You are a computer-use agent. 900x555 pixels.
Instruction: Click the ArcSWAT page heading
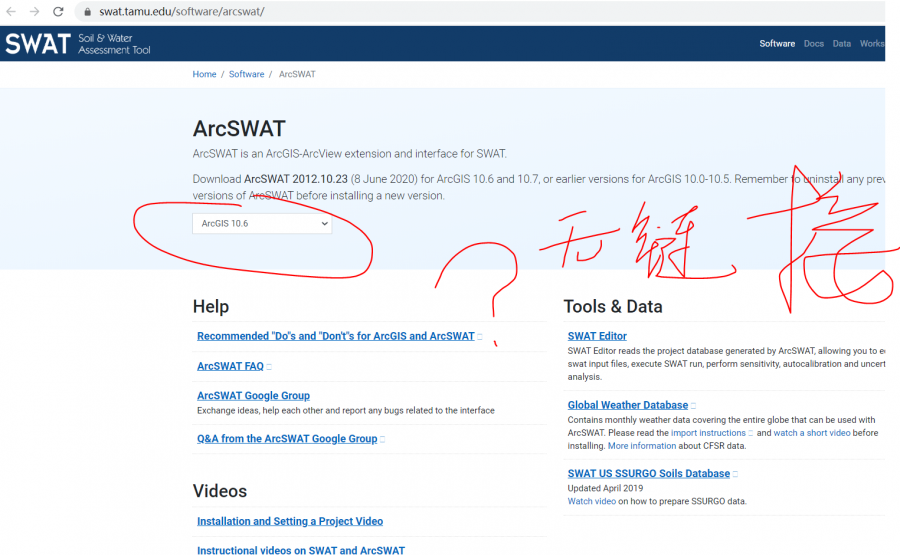(239, 129)
